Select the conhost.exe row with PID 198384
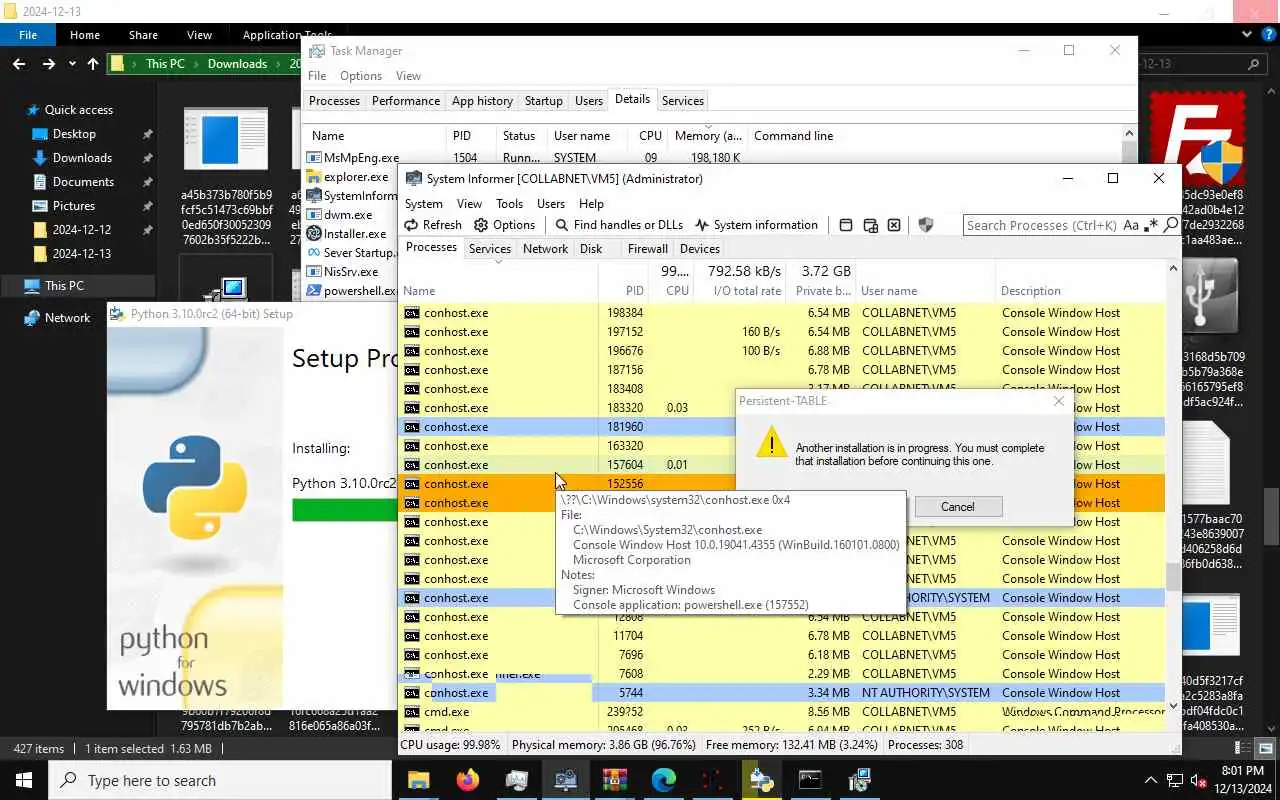The image size is (1280, 800). (x=782, y=313)
